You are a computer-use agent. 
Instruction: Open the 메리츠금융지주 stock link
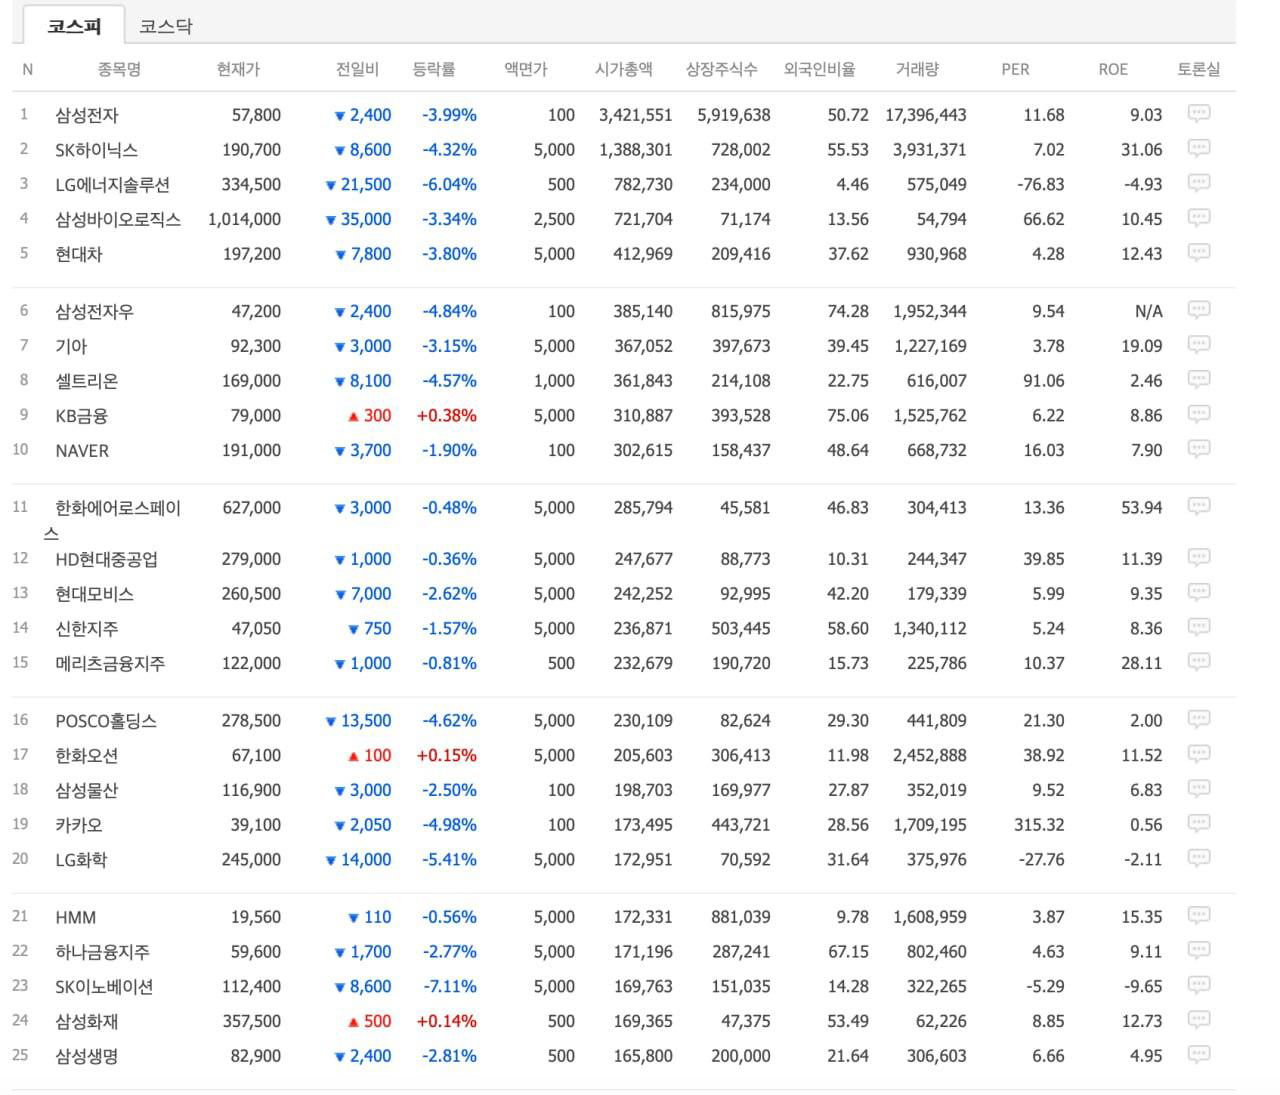pos(110,663)
